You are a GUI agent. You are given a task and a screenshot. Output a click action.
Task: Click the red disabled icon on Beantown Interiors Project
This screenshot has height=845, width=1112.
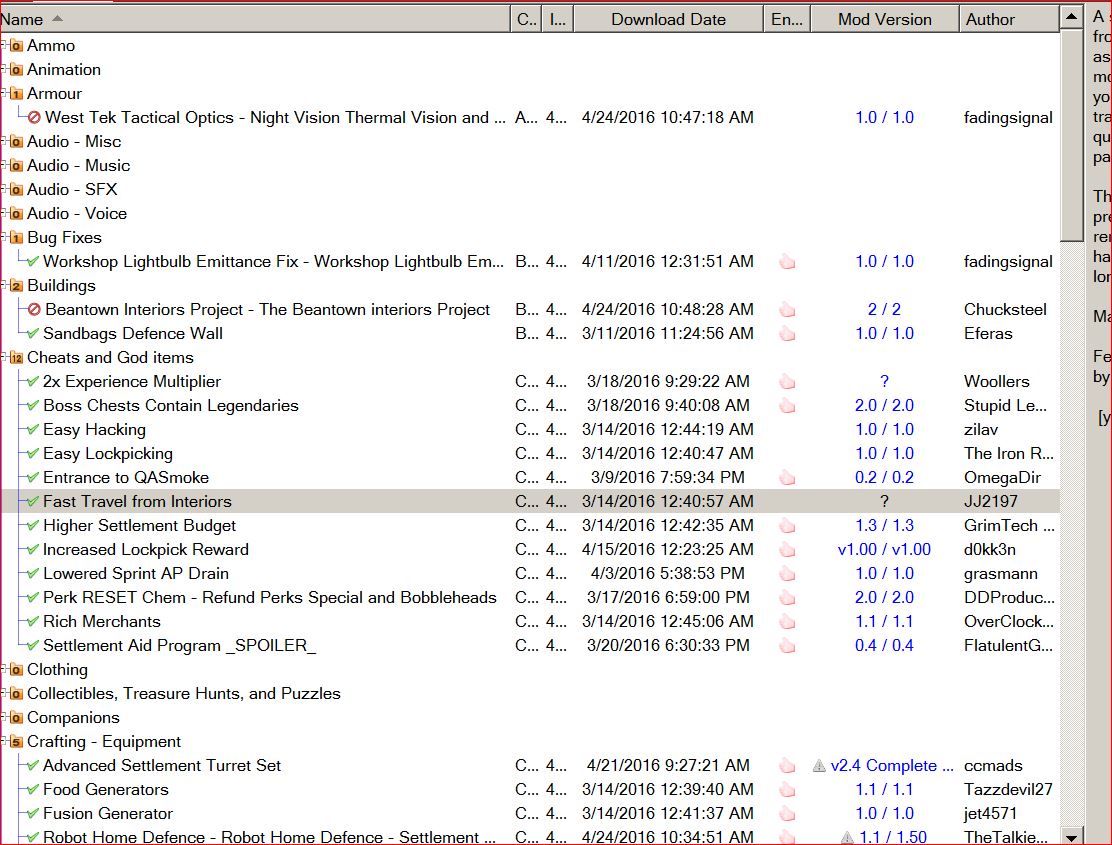(x=34, y=310)
